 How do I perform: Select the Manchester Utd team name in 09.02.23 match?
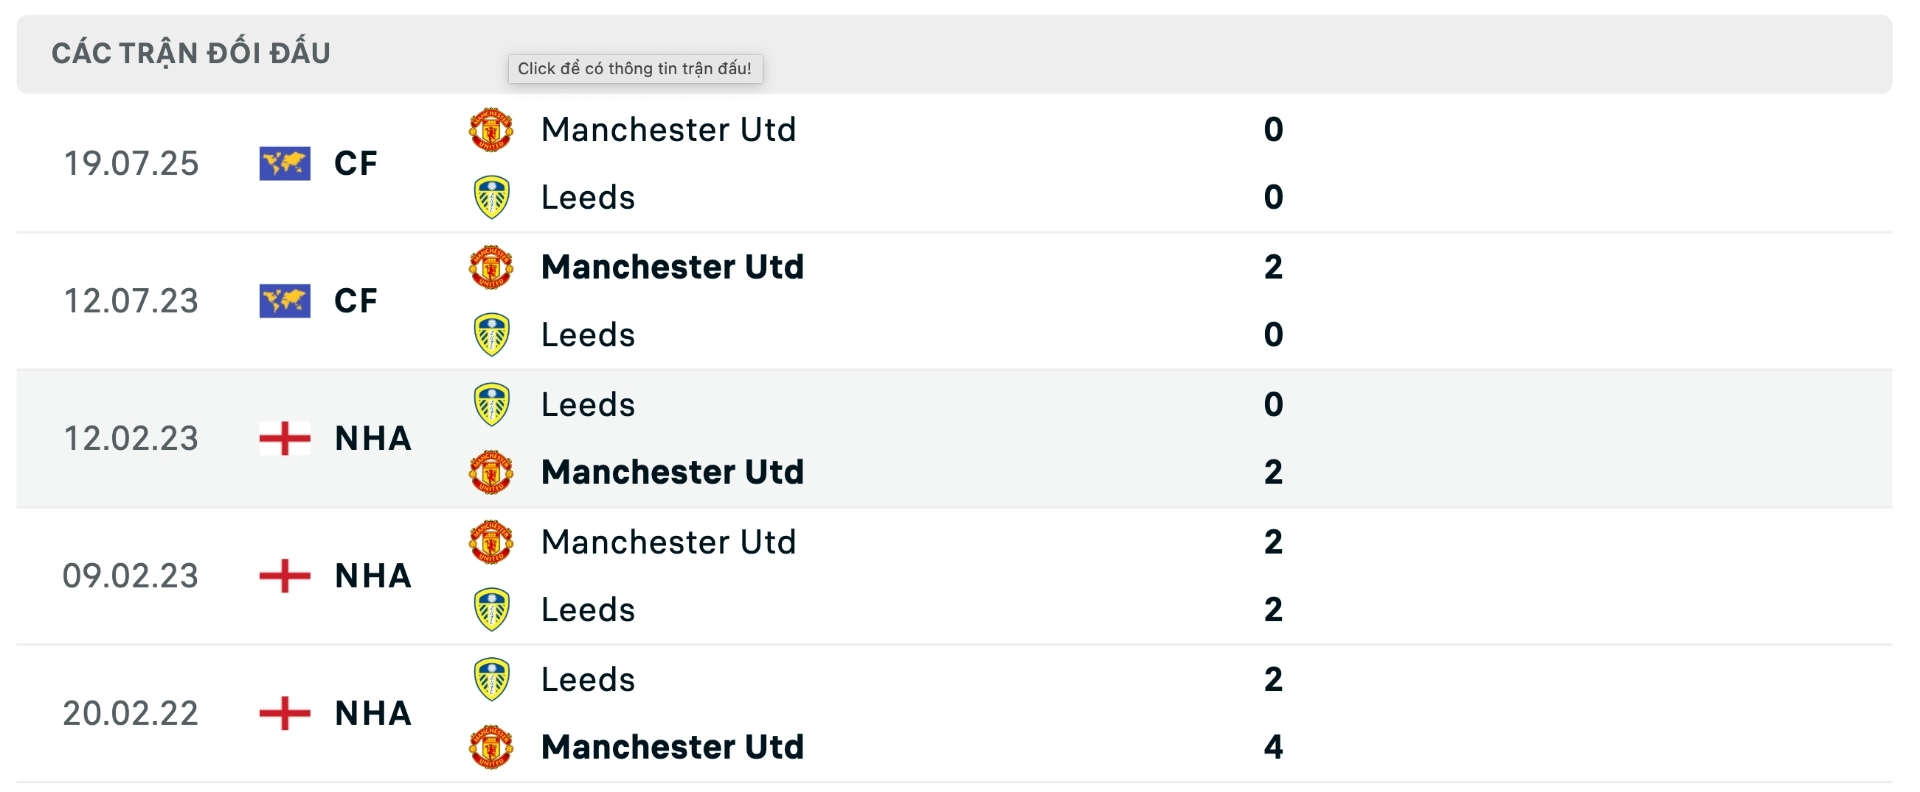(x=668, y=542)
